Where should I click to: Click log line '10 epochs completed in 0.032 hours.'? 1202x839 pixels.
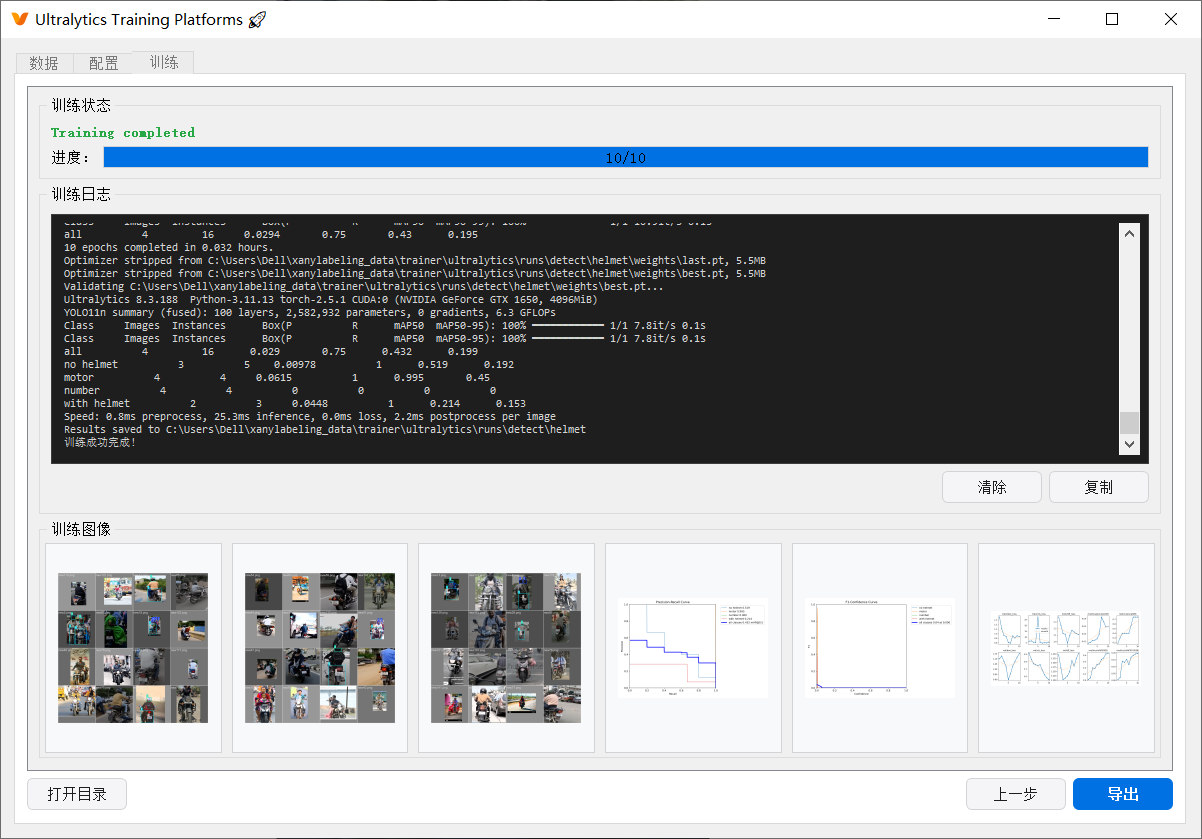168,247
